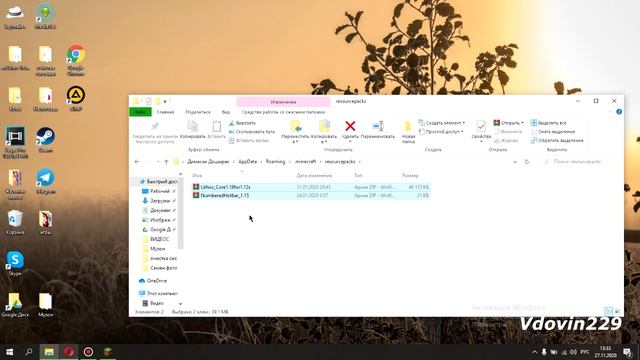Go back with the left arrow
The height and width of the screenshot is (360, 640).
[x=137, y=162]
